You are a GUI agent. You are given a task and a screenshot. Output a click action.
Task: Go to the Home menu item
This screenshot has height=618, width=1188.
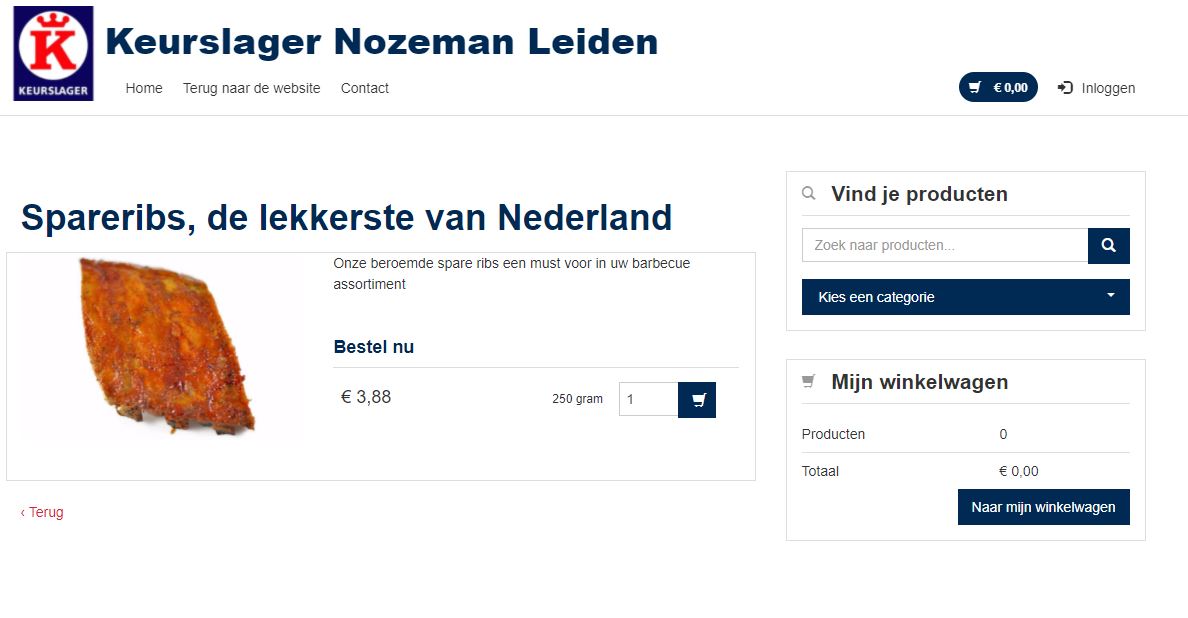pos(144,88)
